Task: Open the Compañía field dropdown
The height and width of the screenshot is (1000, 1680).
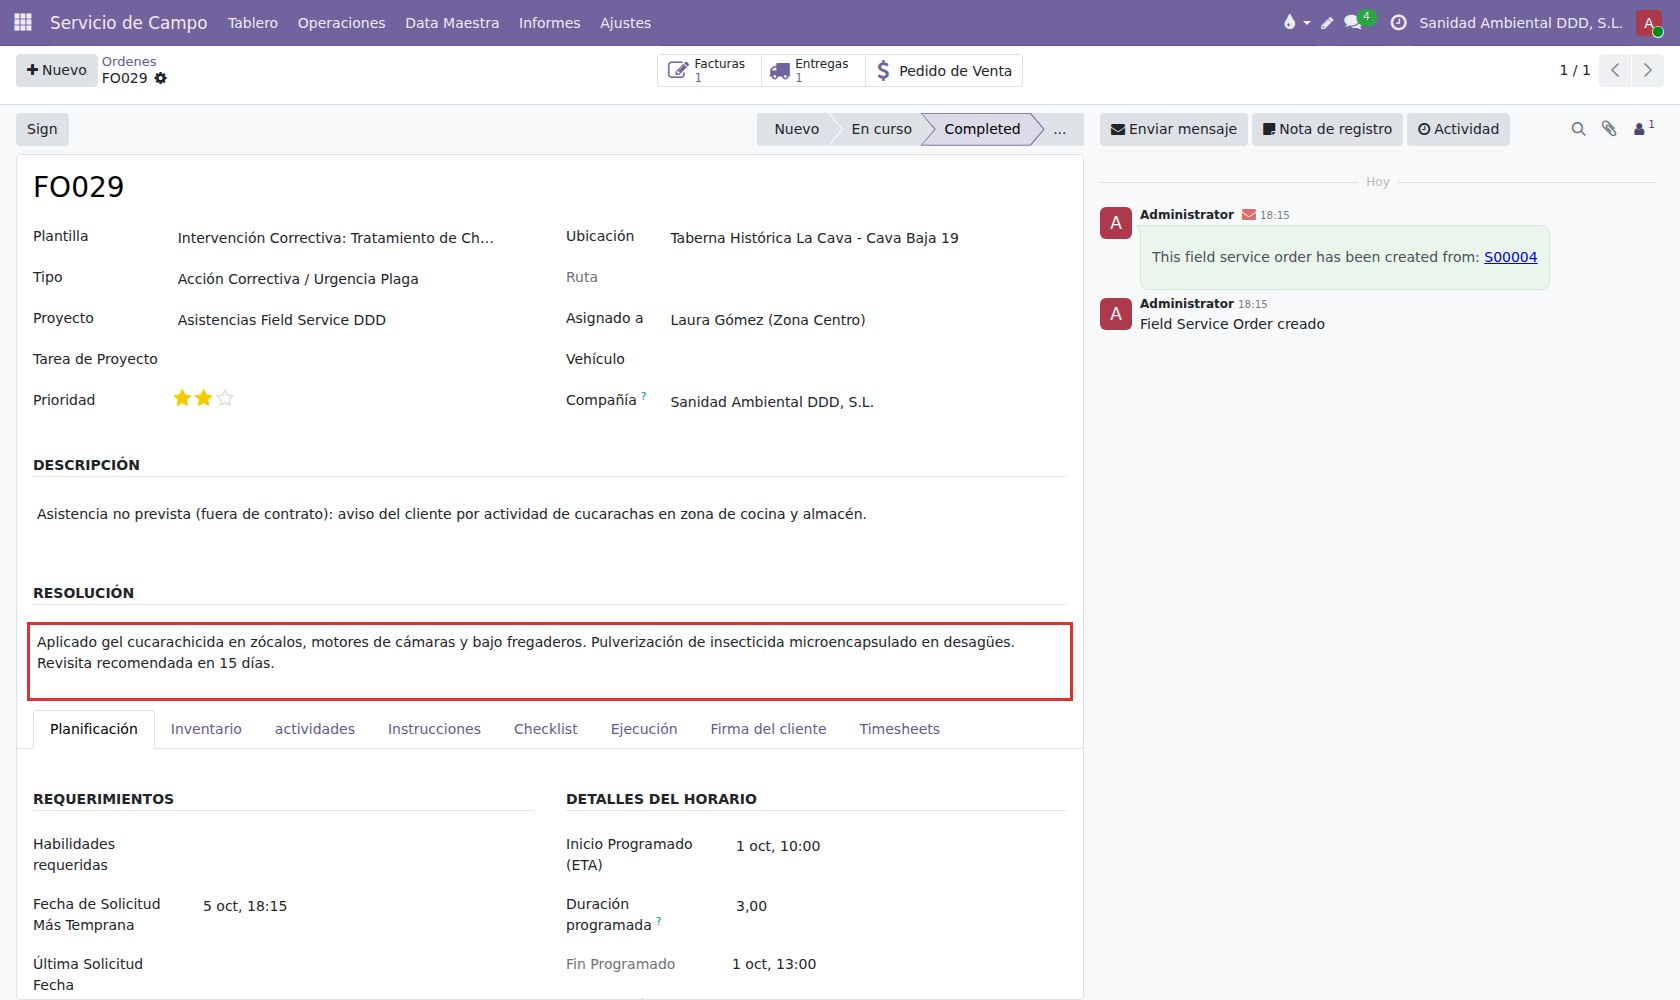Action: coord(866,402)
